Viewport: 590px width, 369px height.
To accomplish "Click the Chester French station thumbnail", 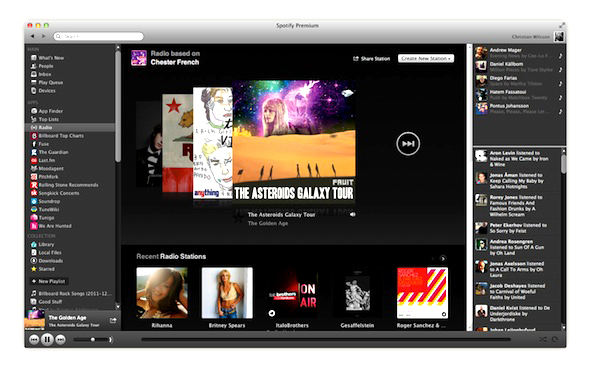I will [138, 58].
